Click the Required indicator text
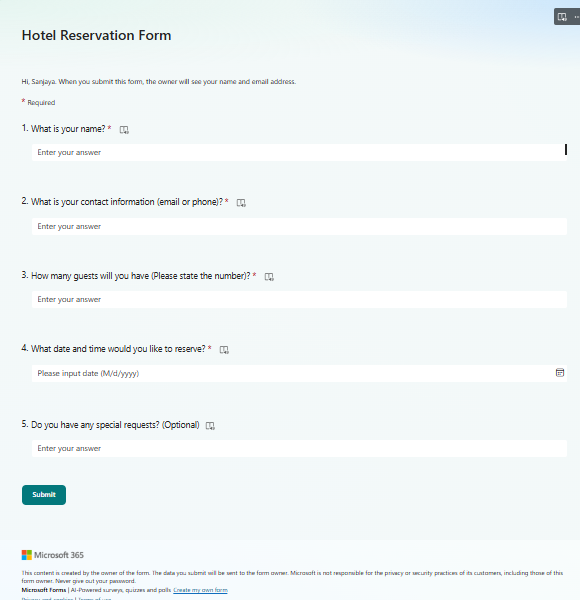Screen dimensions: 580x600 pos(41,103)
